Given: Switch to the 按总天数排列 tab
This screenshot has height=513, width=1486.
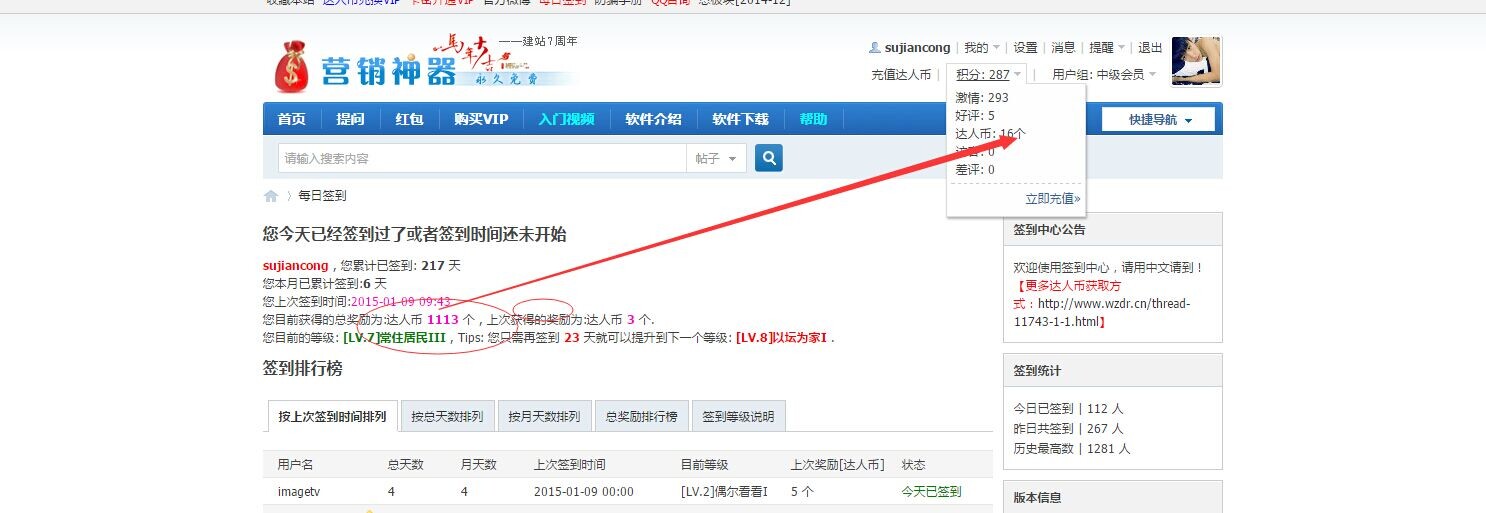Looking at the screenshot, I should coord(447,416).
